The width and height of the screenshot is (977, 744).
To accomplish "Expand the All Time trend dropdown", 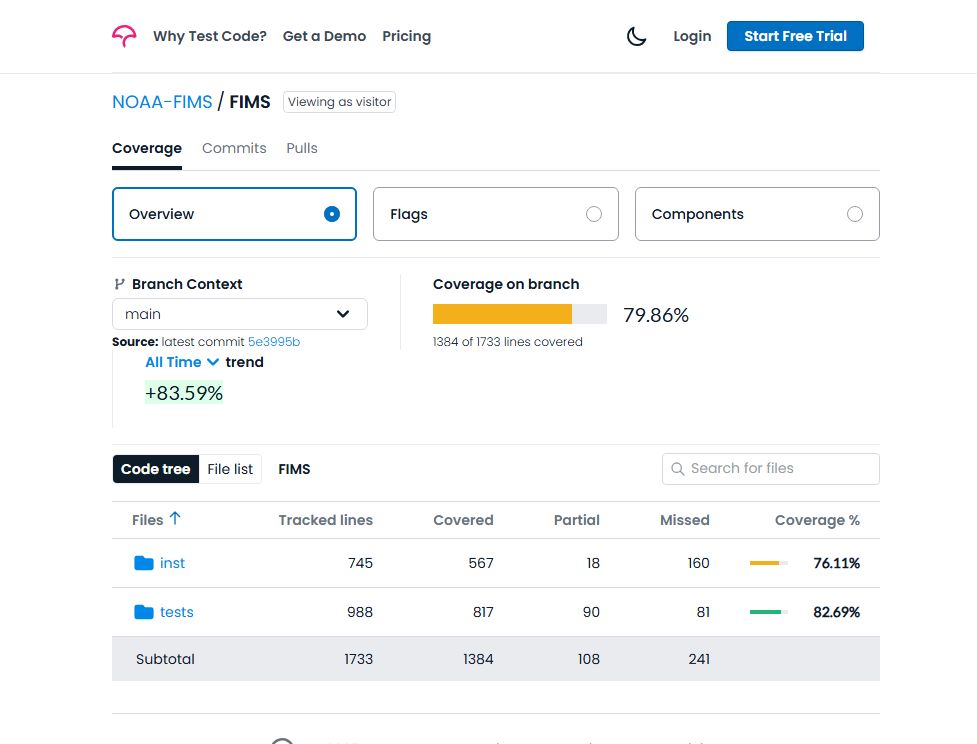I will pyautogui.click(x=182, y=362).
